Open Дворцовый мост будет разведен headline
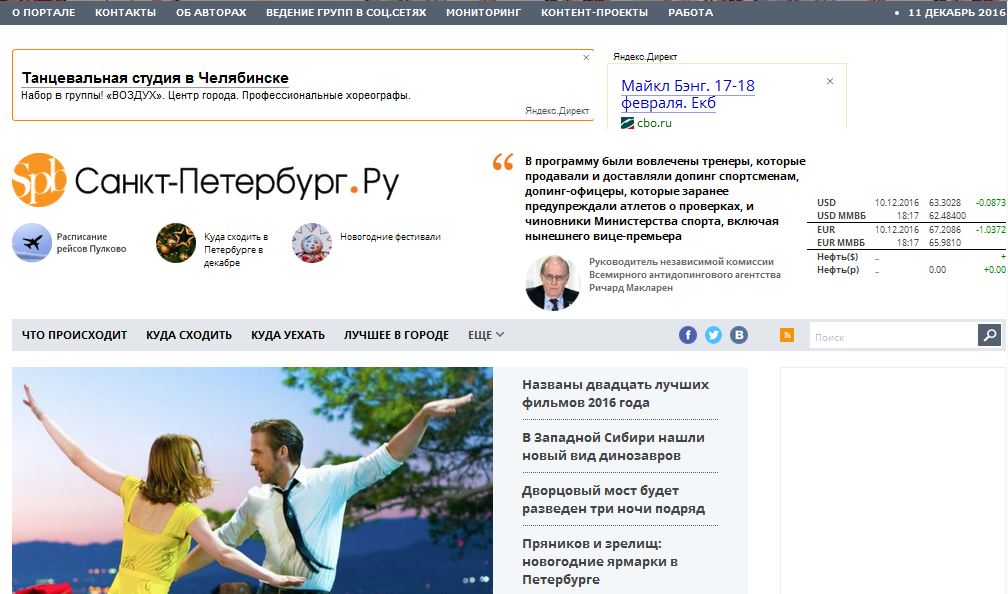The image size is (1008, 594). point(613,500)
